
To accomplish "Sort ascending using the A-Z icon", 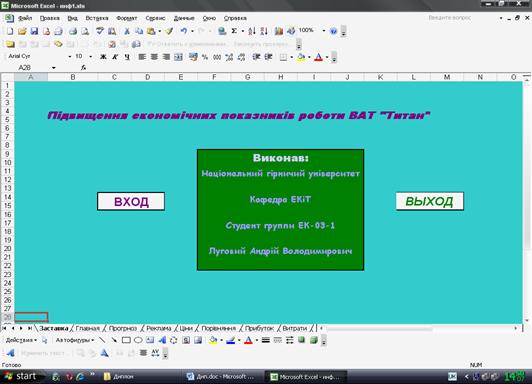I will point(252,31).
